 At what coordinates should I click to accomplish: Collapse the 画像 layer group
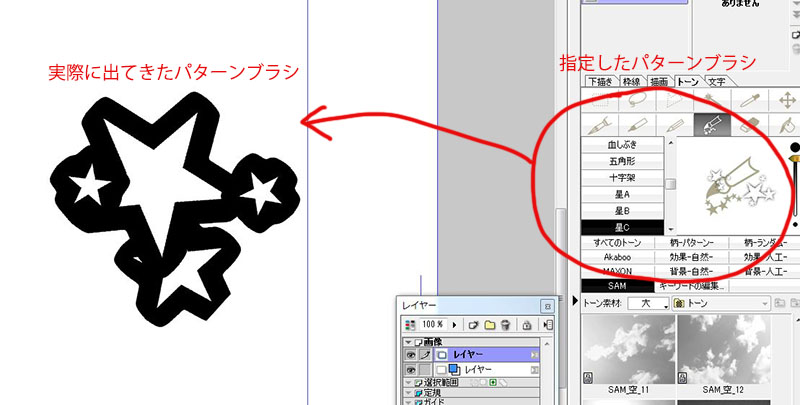[409, 342]
